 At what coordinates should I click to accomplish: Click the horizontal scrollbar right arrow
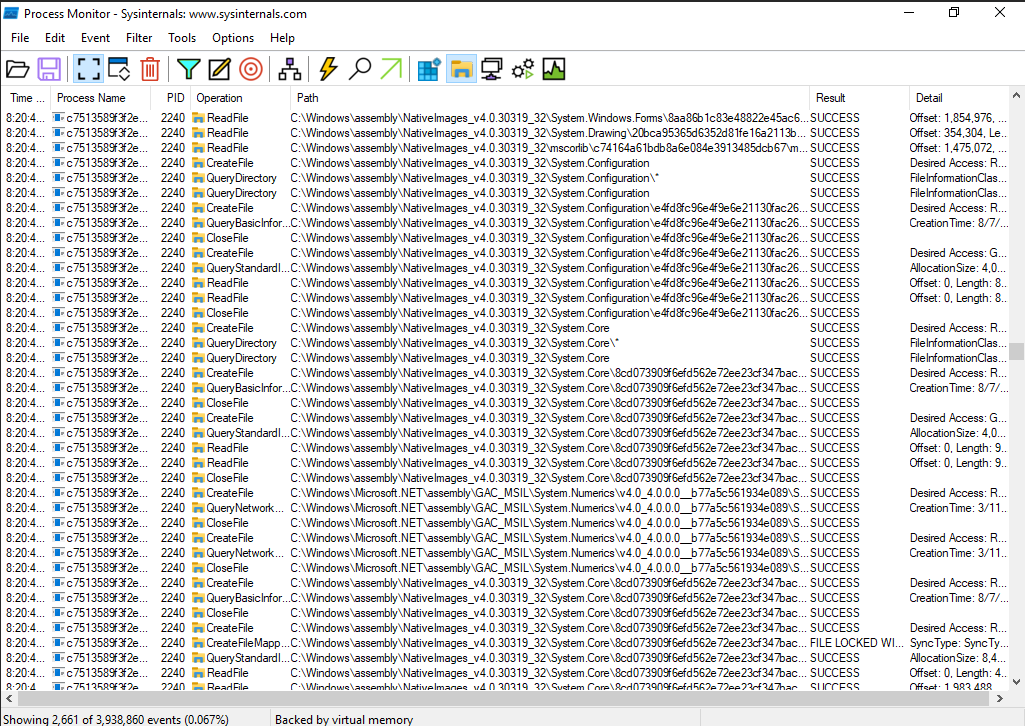pos(1000,699)
